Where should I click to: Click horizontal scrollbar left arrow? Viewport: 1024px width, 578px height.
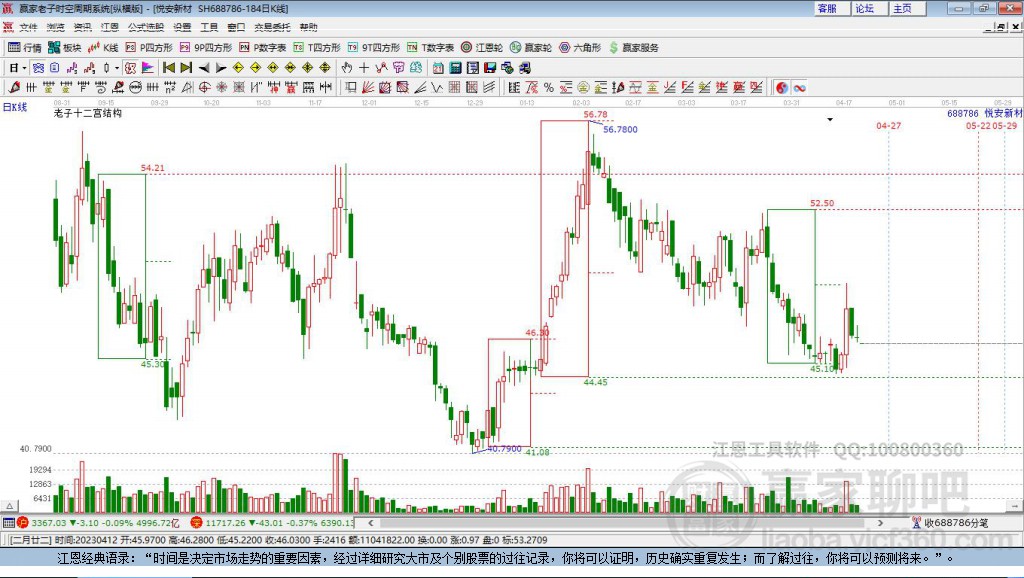coord(370,522)
